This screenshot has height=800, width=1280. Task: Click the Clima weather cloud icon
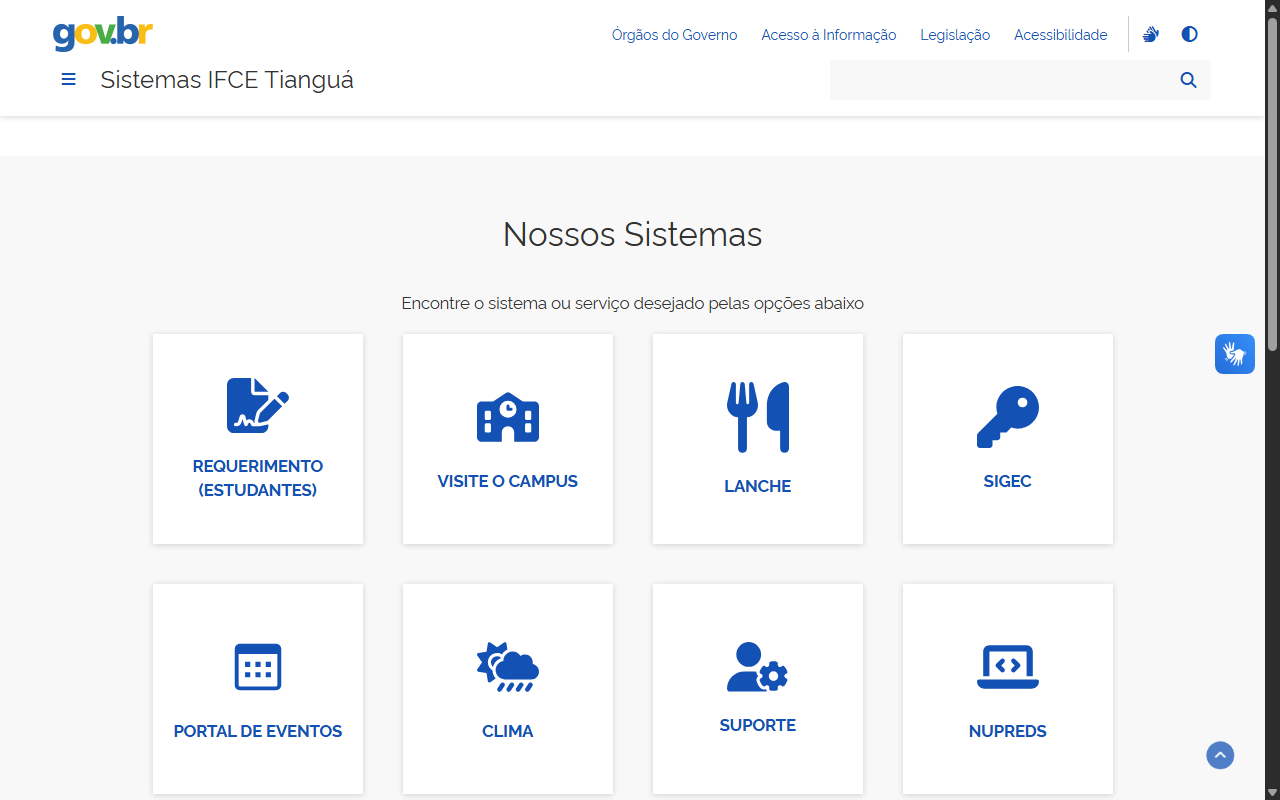(x=508, y=667)
